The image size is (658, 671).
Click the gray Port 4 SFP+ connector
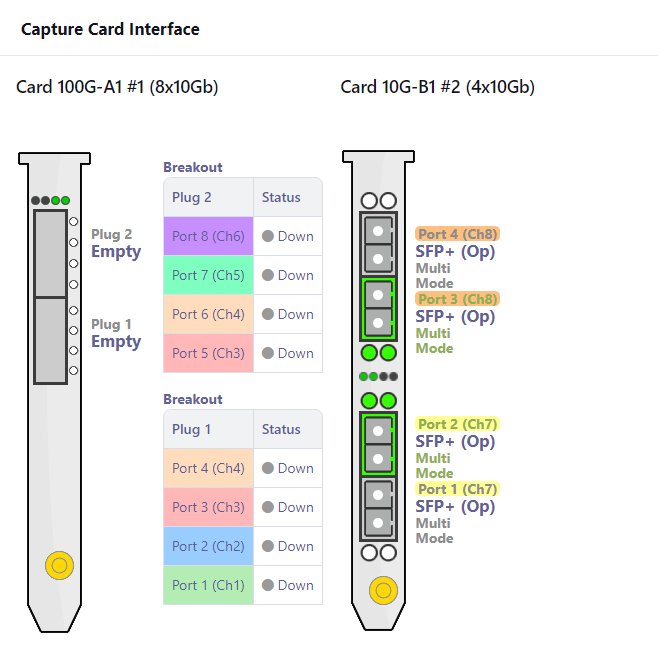coord(378,244)
